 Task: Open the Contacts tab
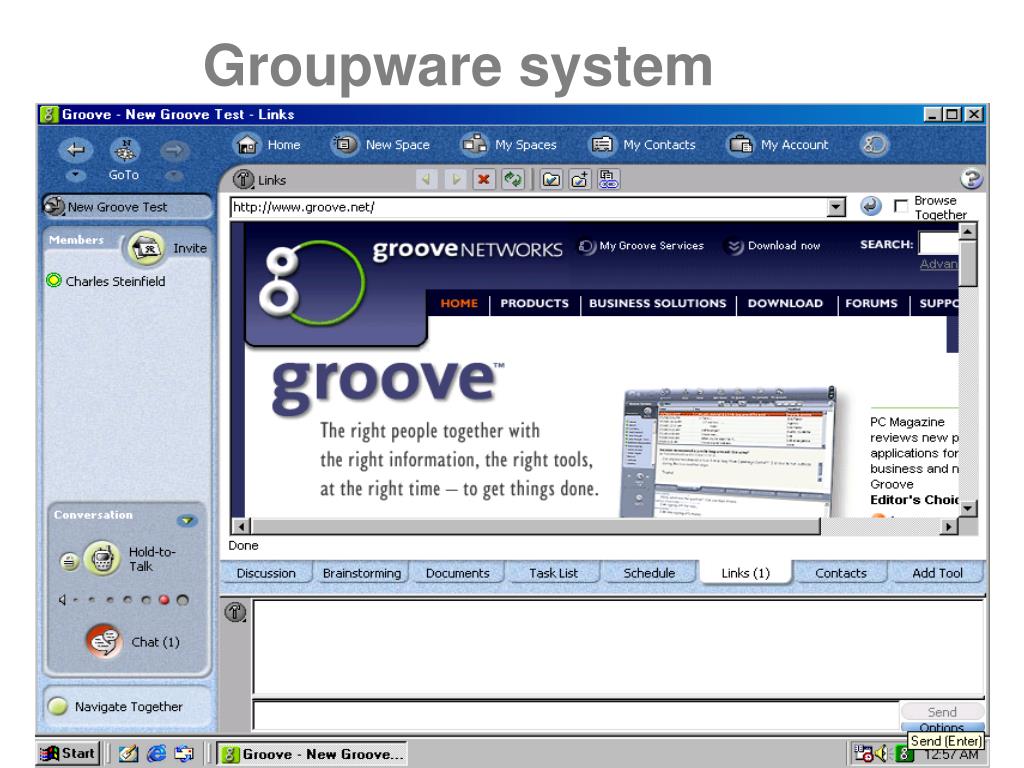pos(841,573)
